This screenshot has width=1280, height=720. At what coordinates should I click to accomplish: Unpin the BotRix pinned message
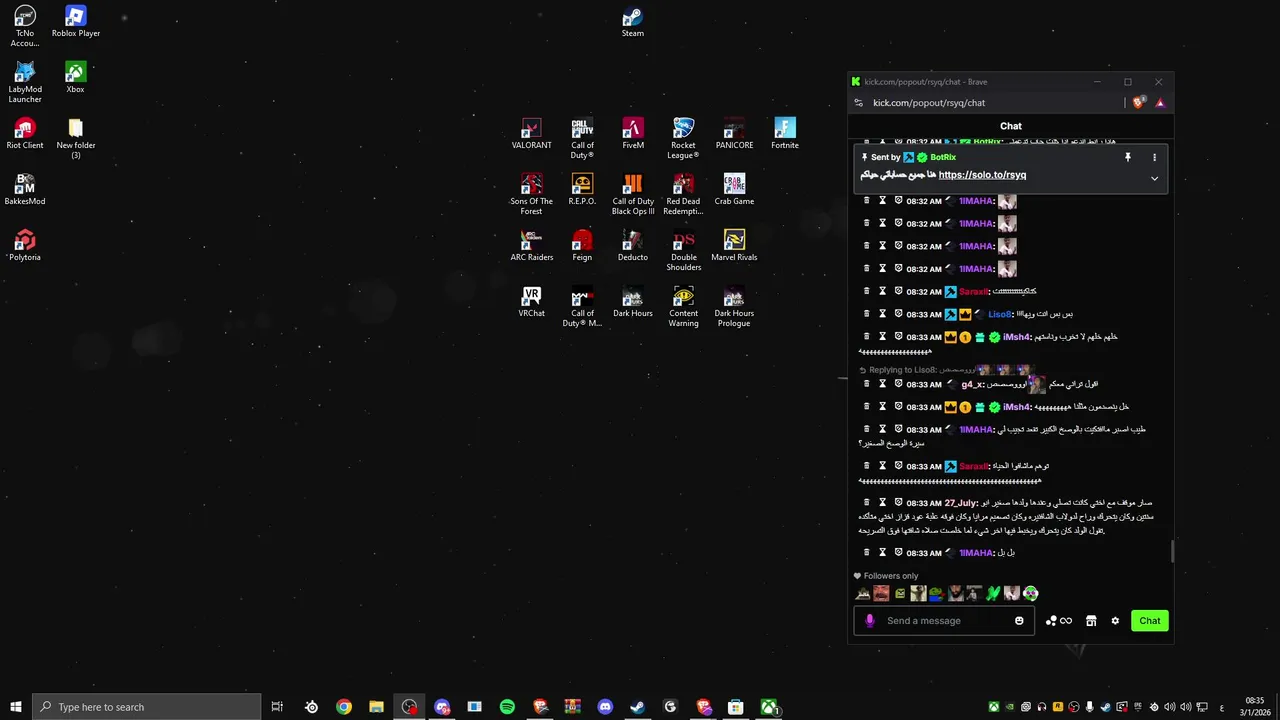(x=1127, y=157)
